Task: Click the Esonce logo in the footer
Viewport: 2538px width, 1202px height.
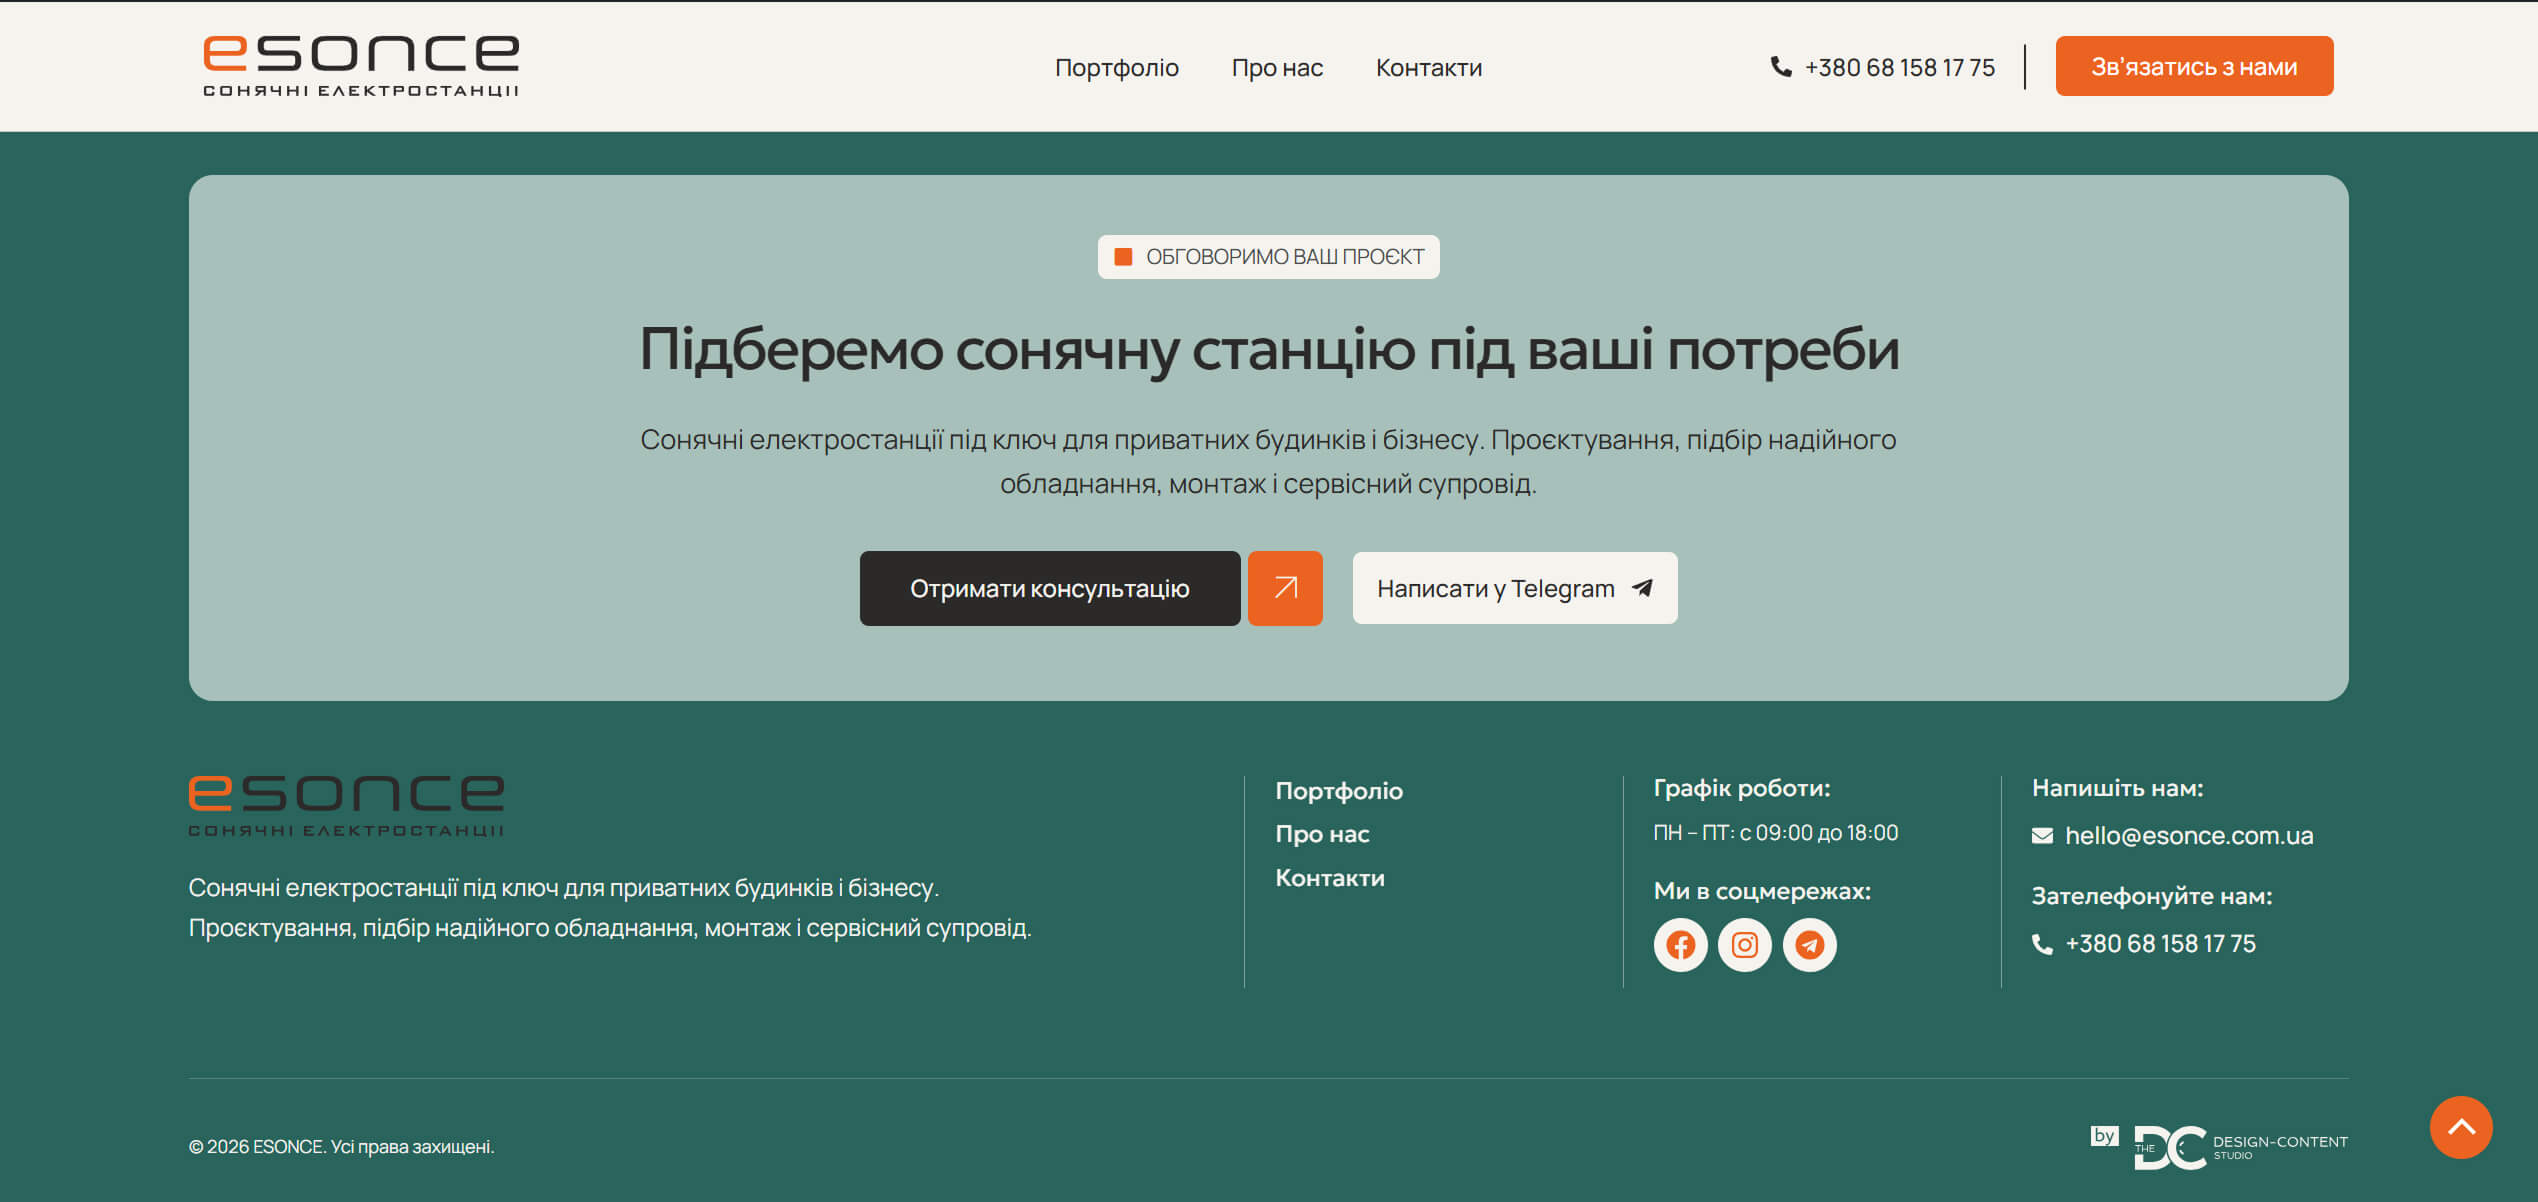Action: click(x=346, y=805)
